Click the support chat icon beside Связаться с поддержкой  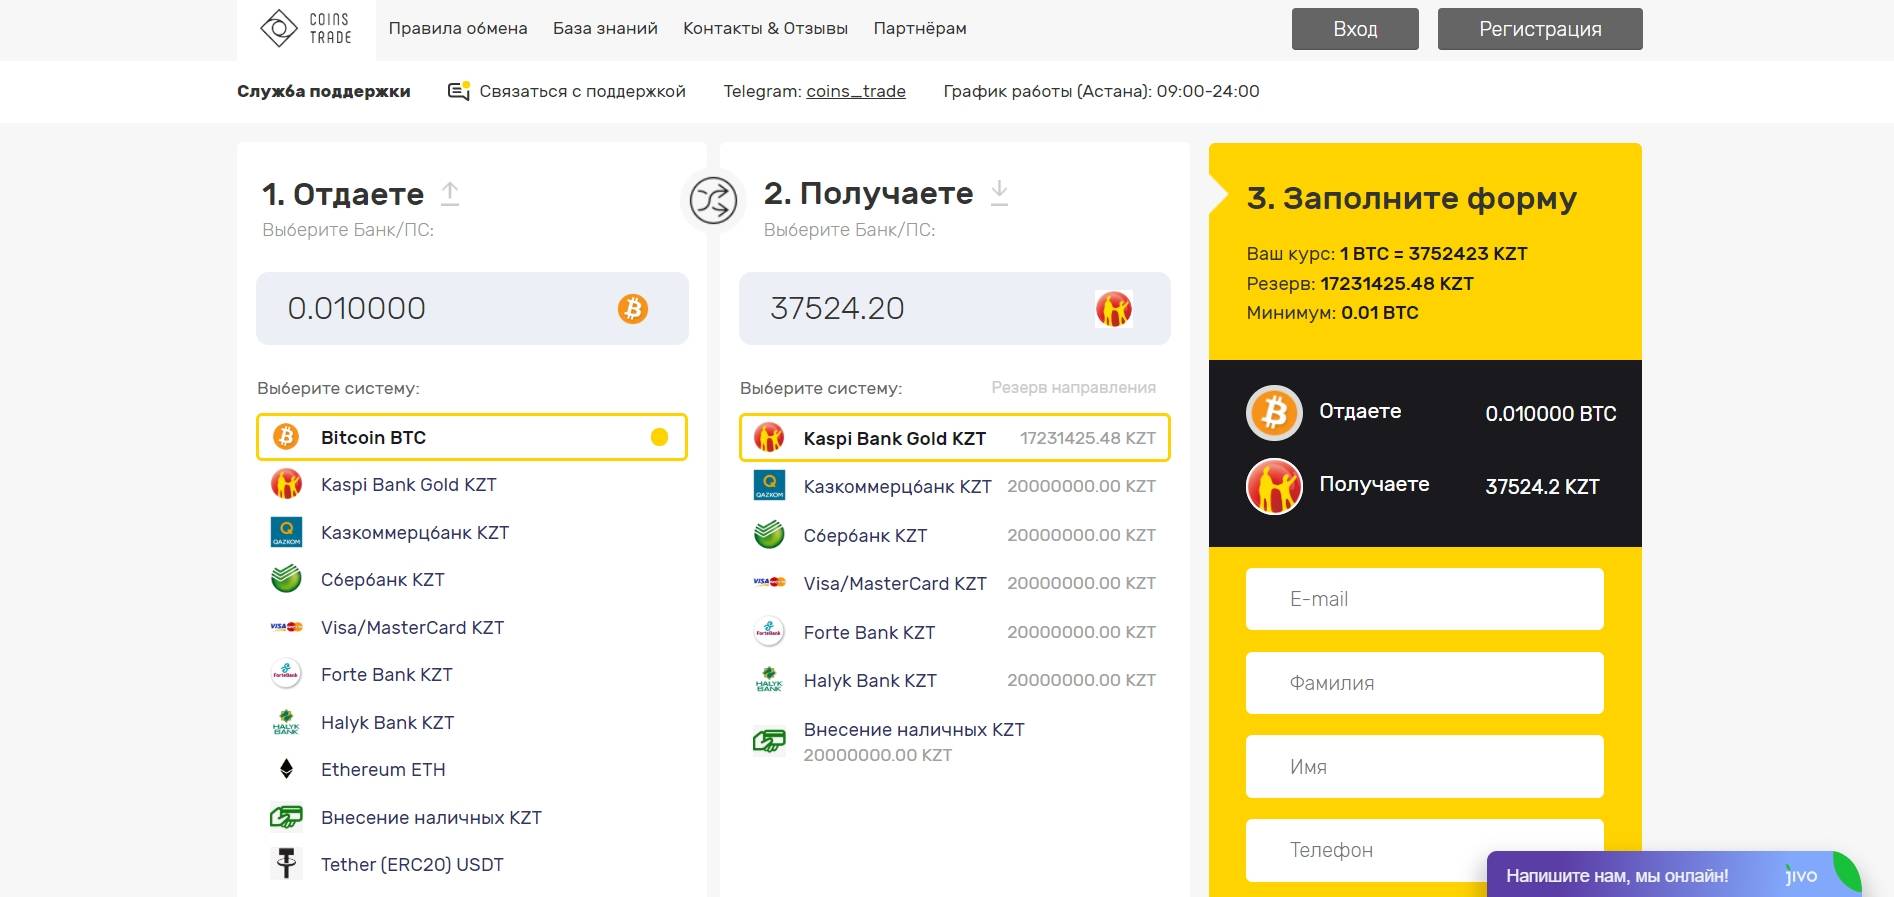(x=459, y=91)
